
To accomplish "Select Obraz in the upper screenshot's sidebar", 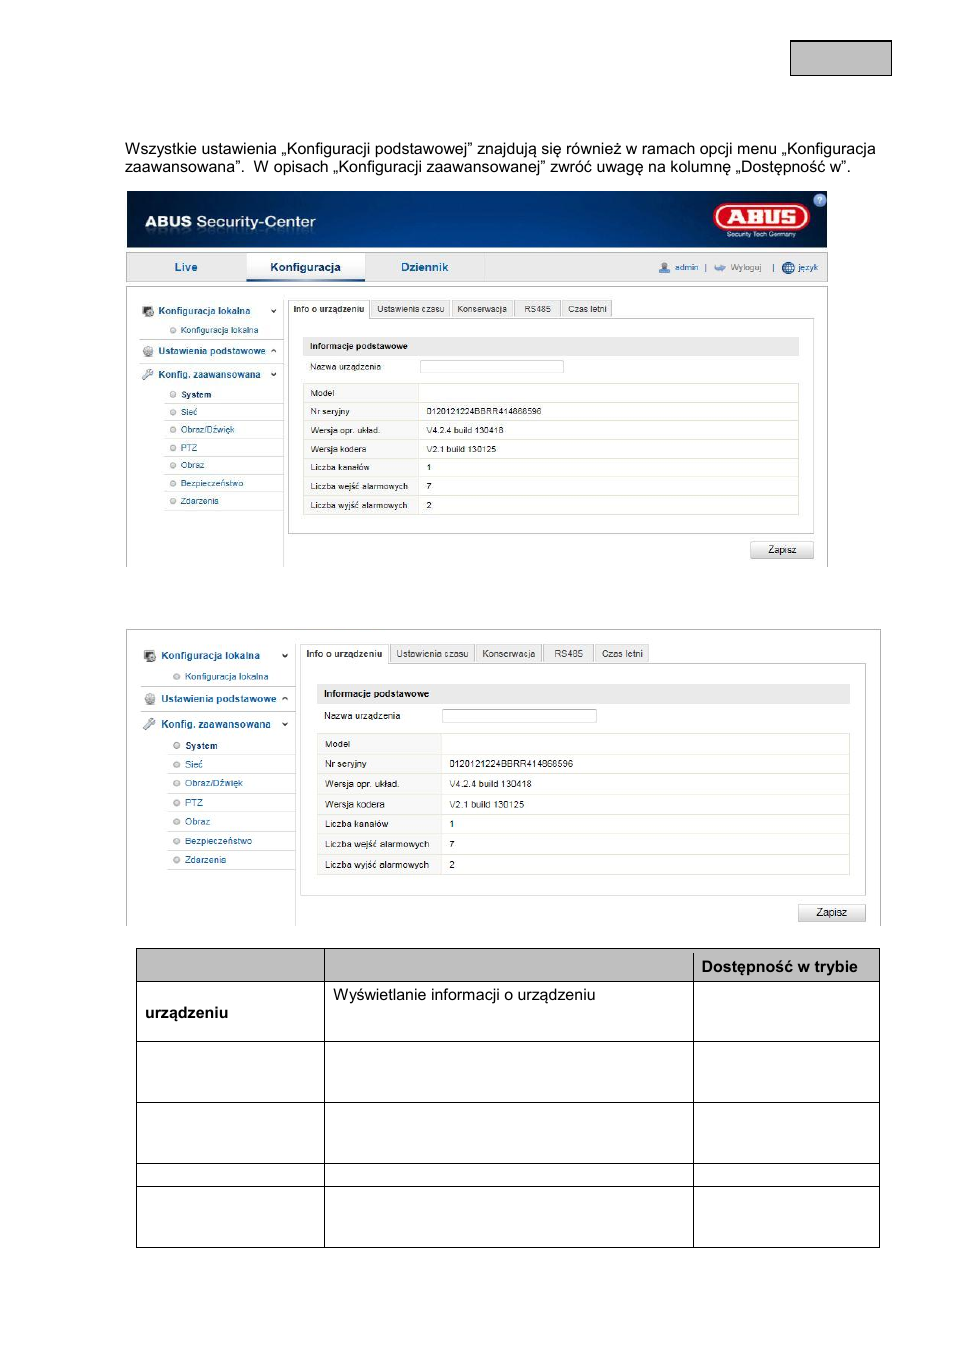I will click(x=192, y=465).
